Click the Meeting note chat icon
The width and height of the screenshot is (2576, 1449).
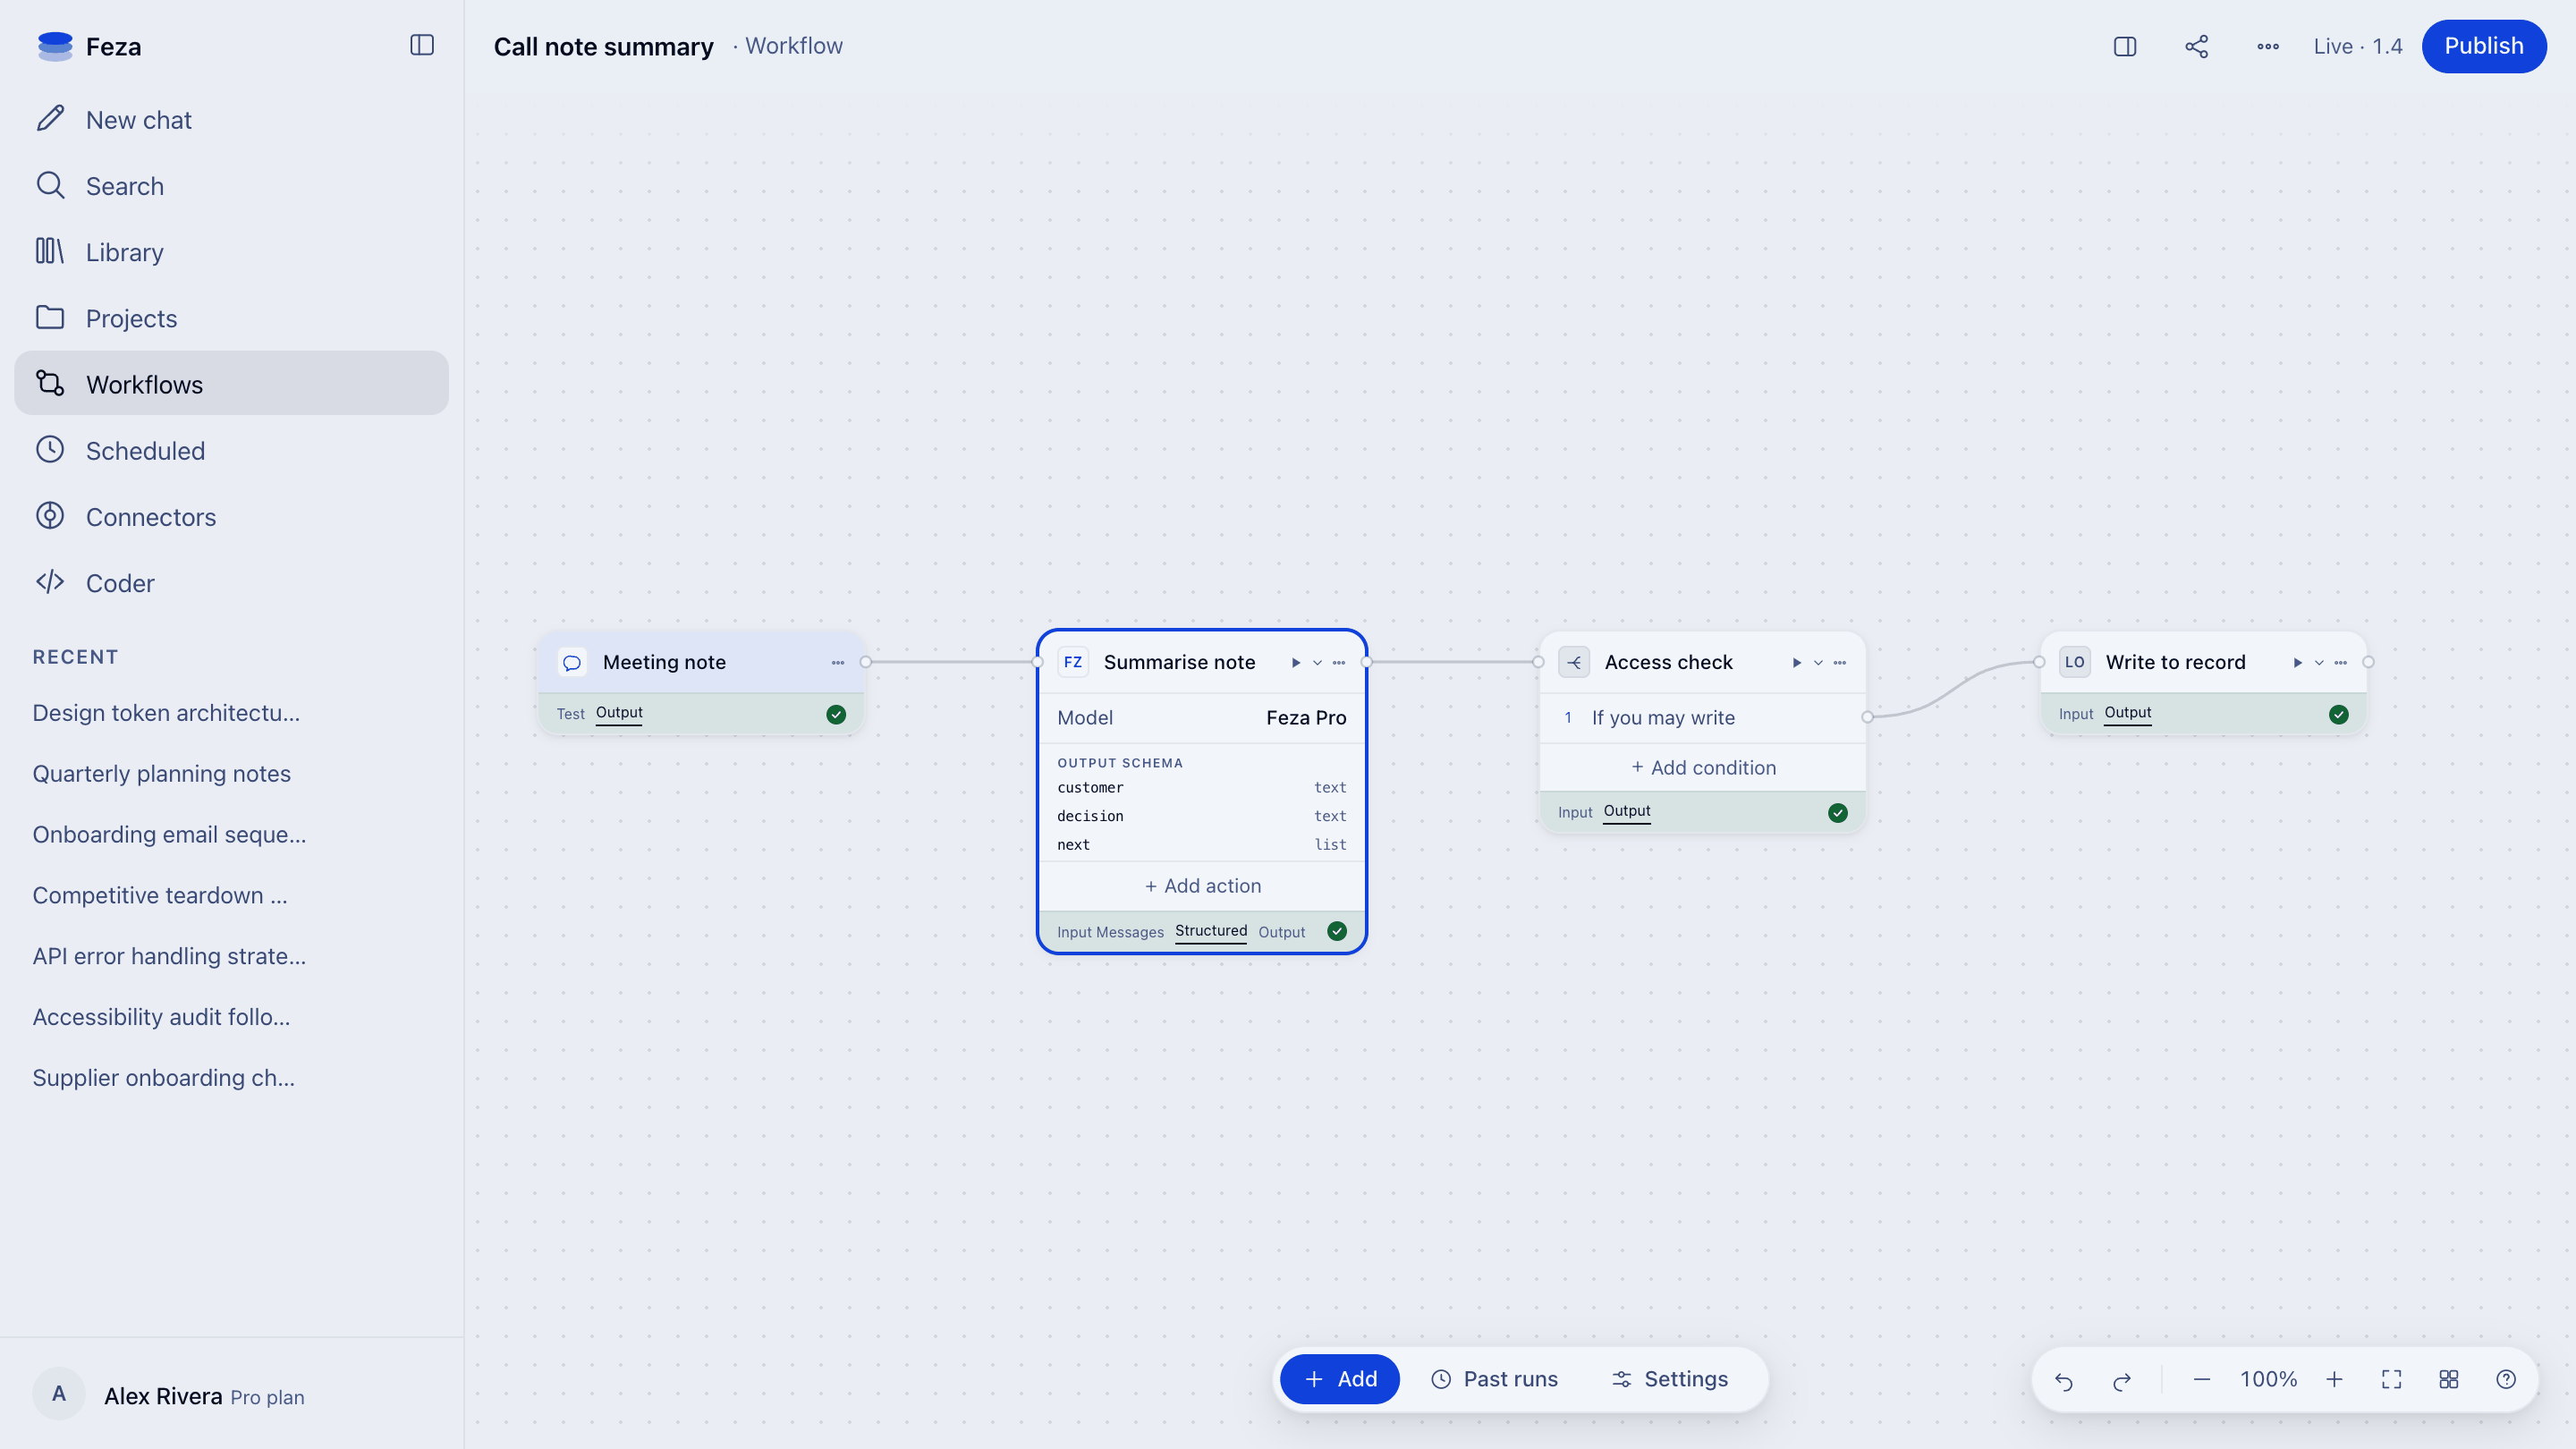(572, 662)
